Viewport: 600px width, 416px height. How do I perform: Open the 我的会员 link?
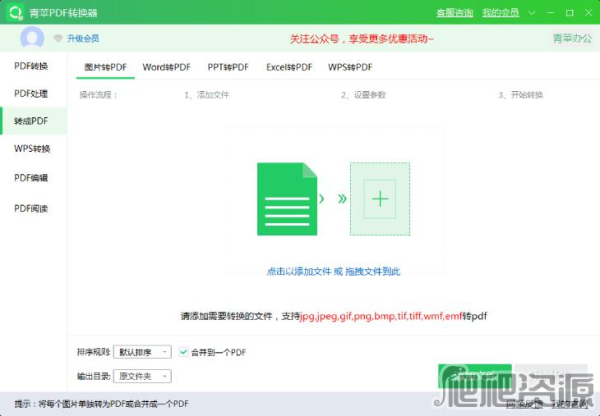click(501, 13)
